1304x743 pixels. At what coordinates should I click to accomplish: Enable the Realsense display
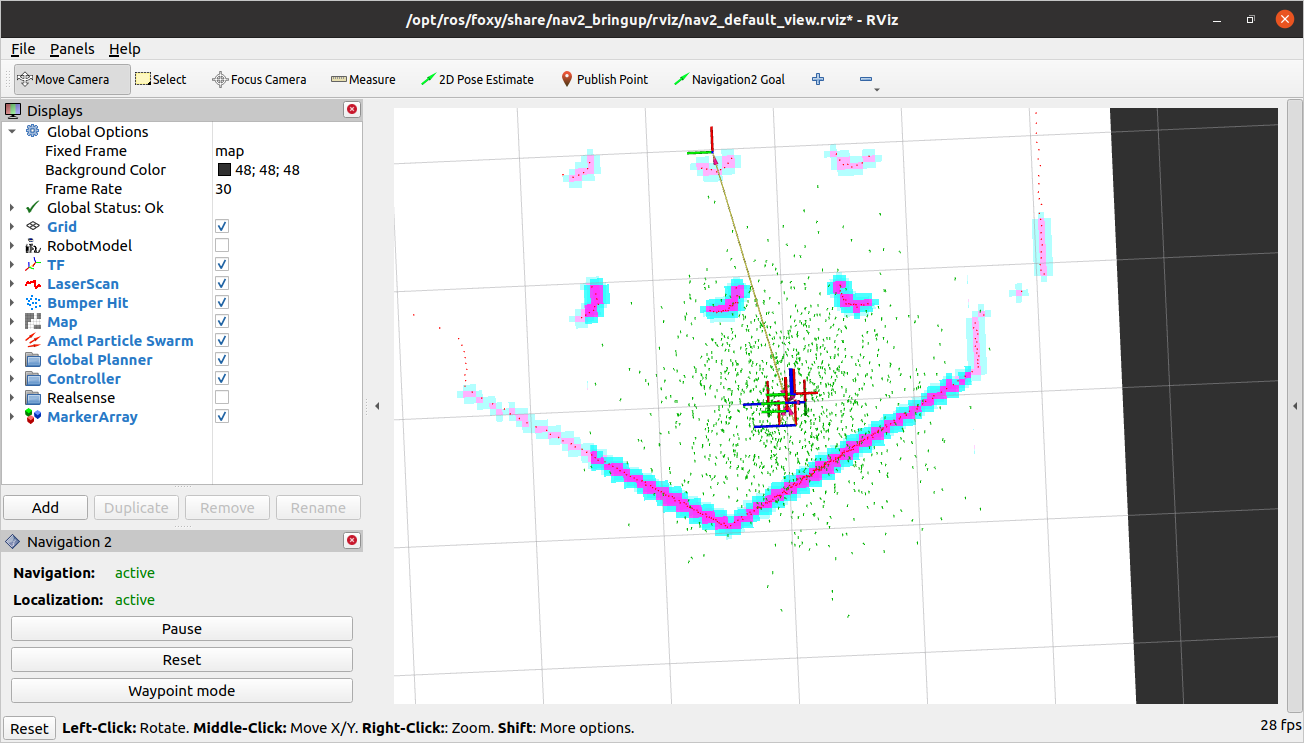[221, 397]
